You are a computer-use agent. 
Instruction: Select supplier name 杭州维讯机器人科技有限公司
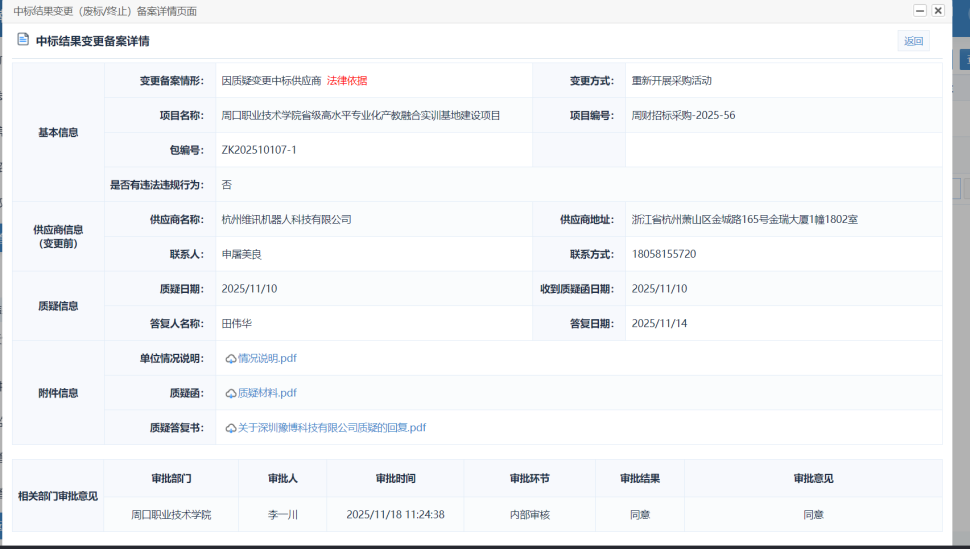(x=286, y=219)
